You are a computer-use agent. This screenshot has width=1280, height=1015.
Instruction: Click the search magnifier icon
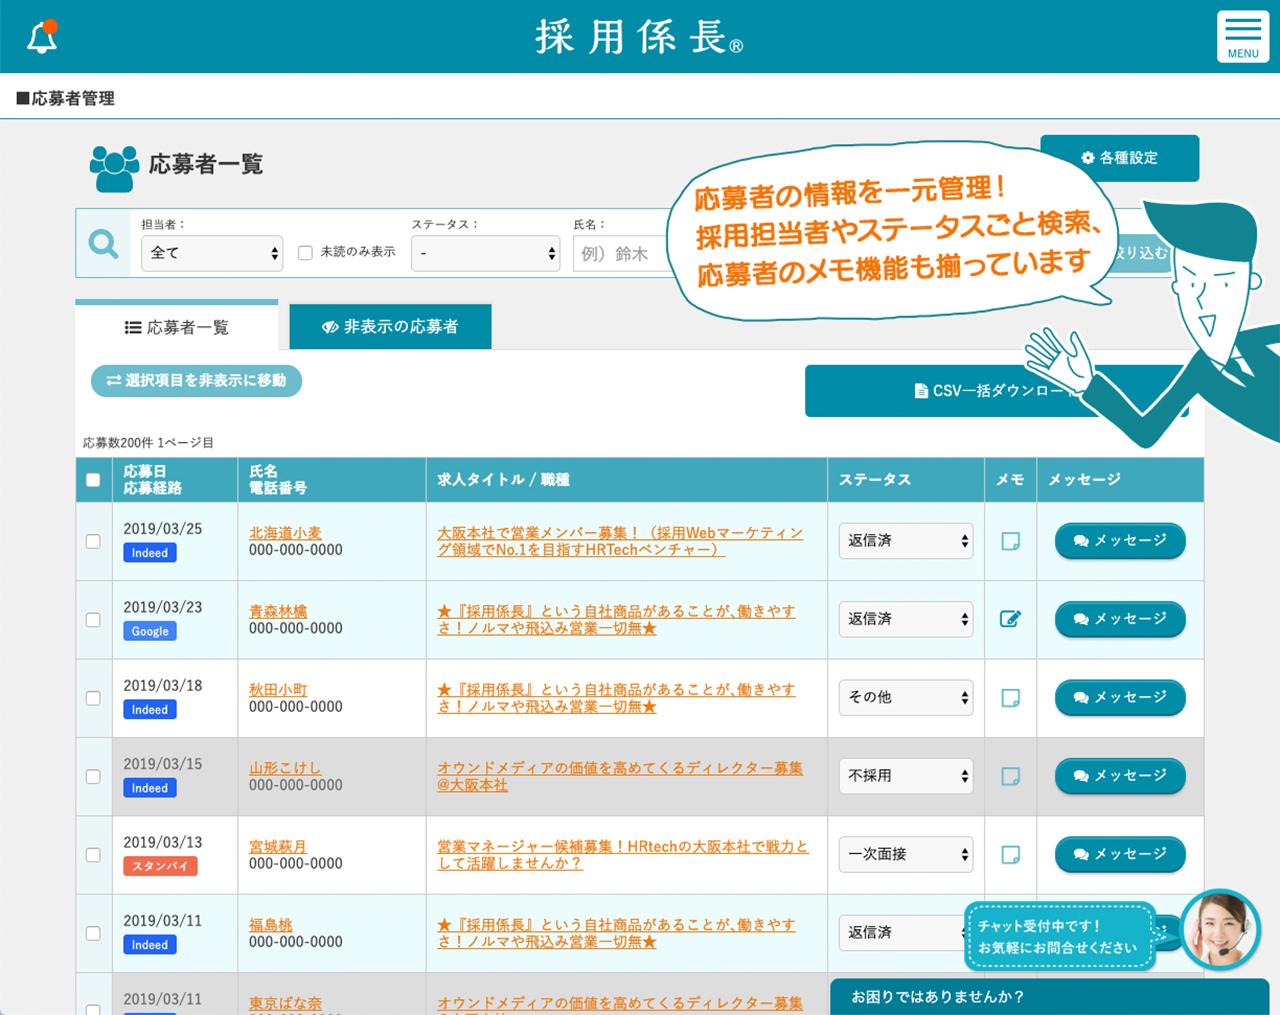point(104,243)
